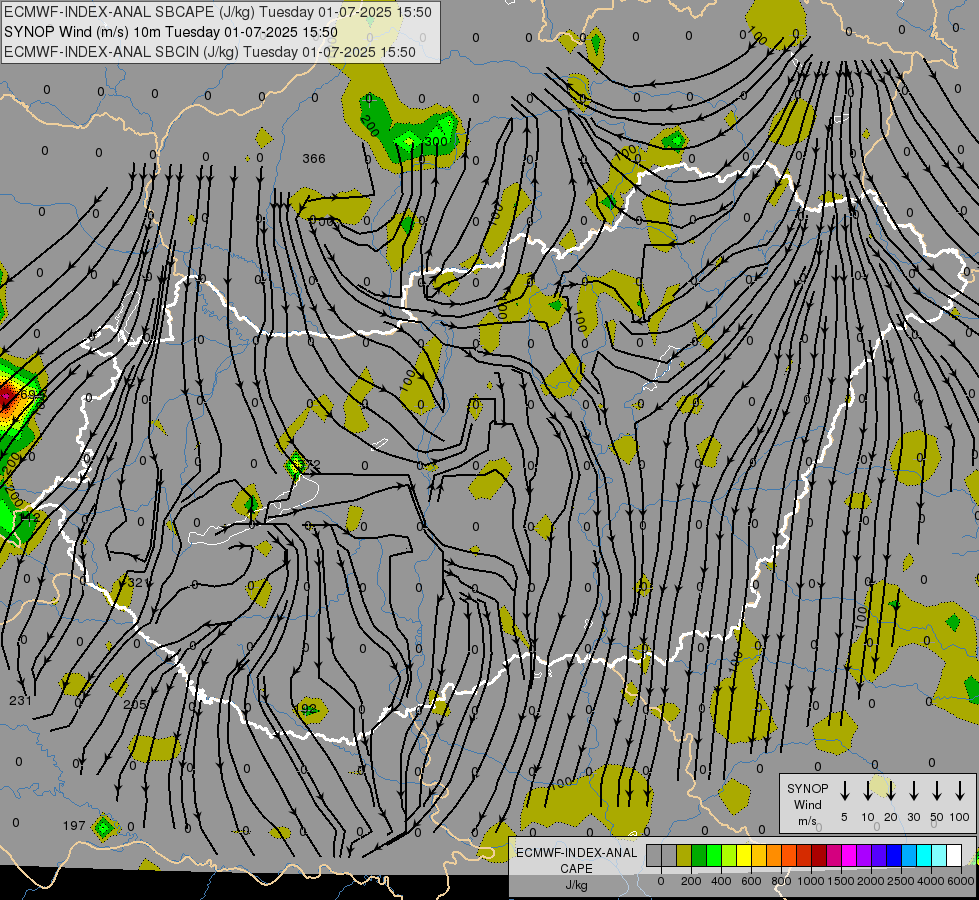
Task: Click the 5 m/s wind arrow in legend
Action: point(844,791)
